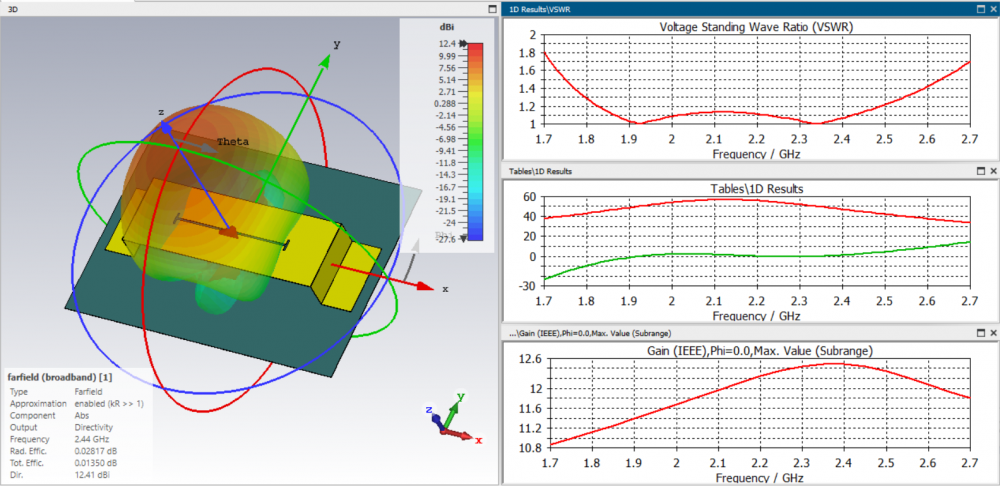Close the 1D Results\VSWR window

click(993, 10)
